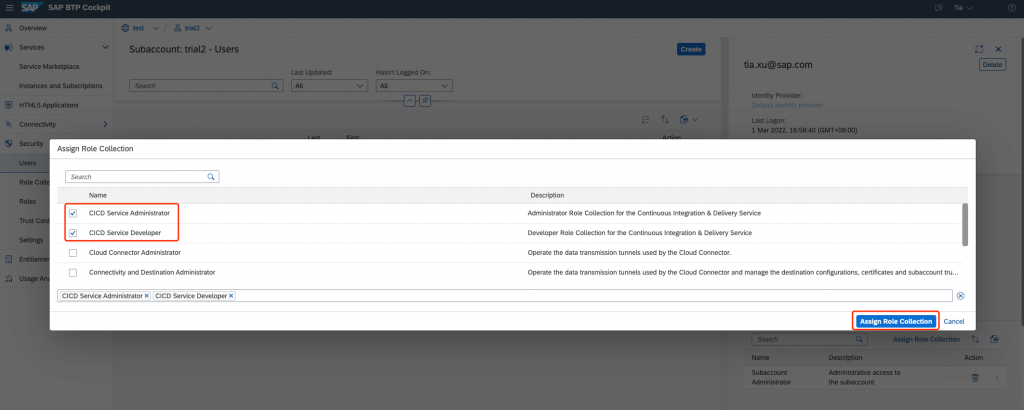Image resolution: width=1024 pixels, height=410 pixels.
Task: Pin the filter header bar
Action: (x=424, y=101)
